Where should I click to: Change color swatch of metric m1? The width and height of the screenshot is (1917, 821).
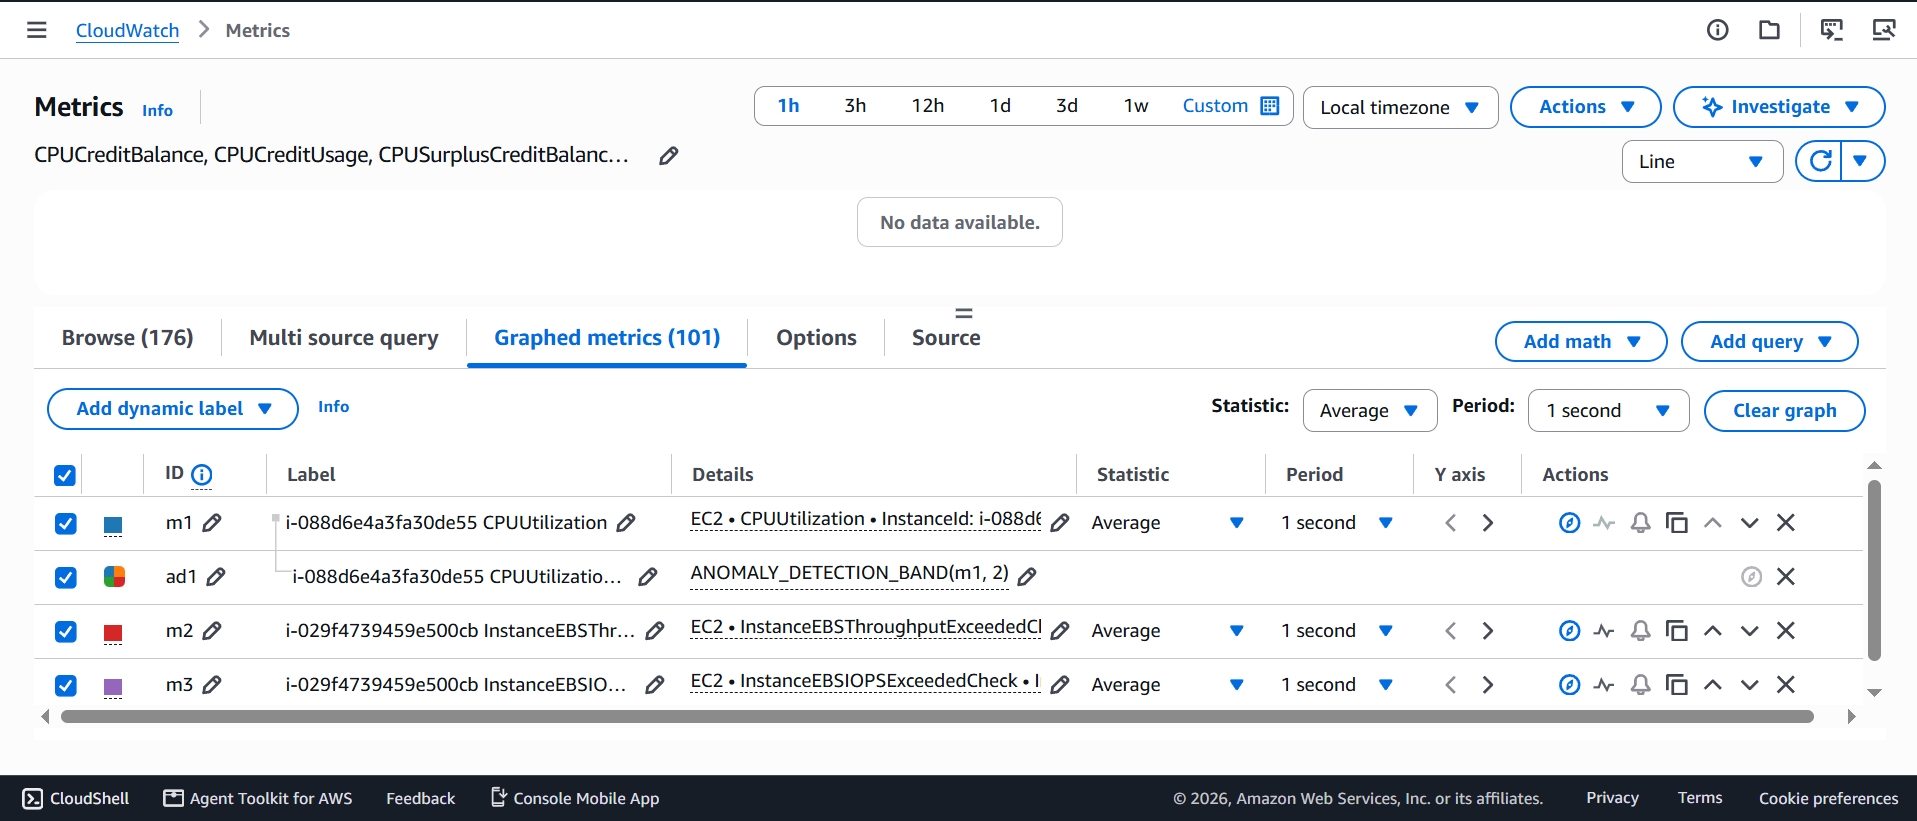pyautogui.click(x=113, y=524)
